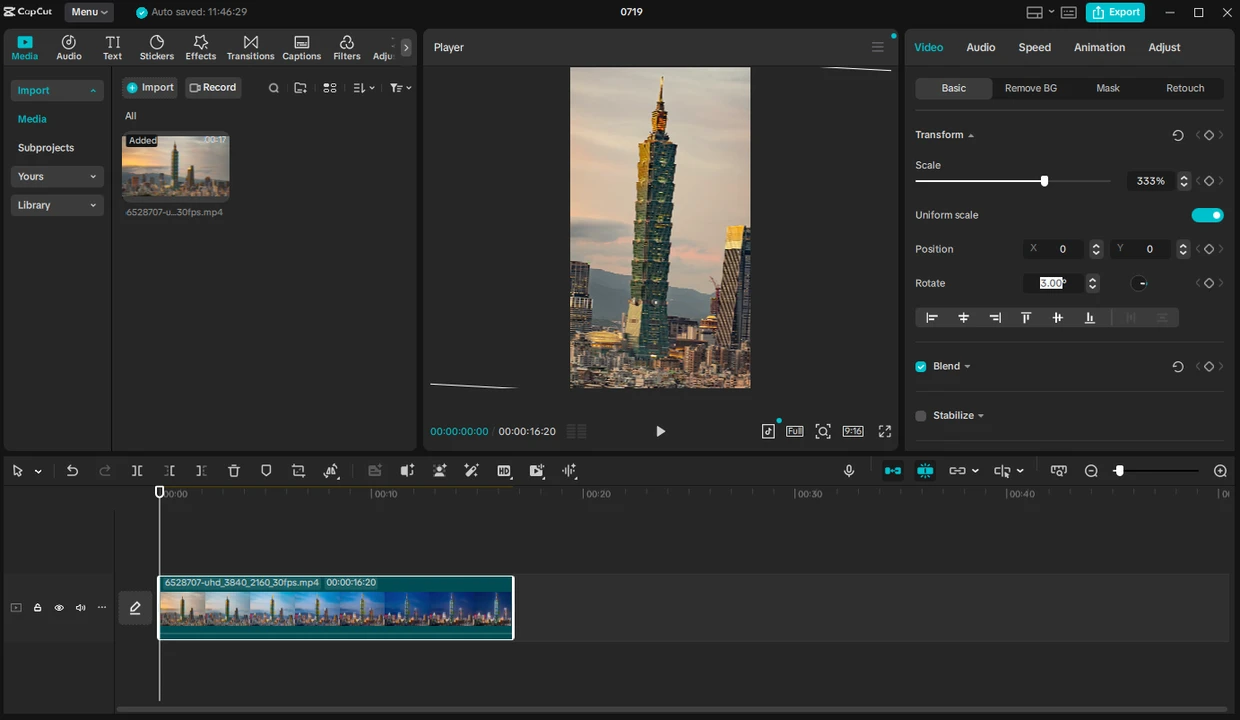Add a Scale keyframe
The image size is (1240, 720).
click(1209, 181)
